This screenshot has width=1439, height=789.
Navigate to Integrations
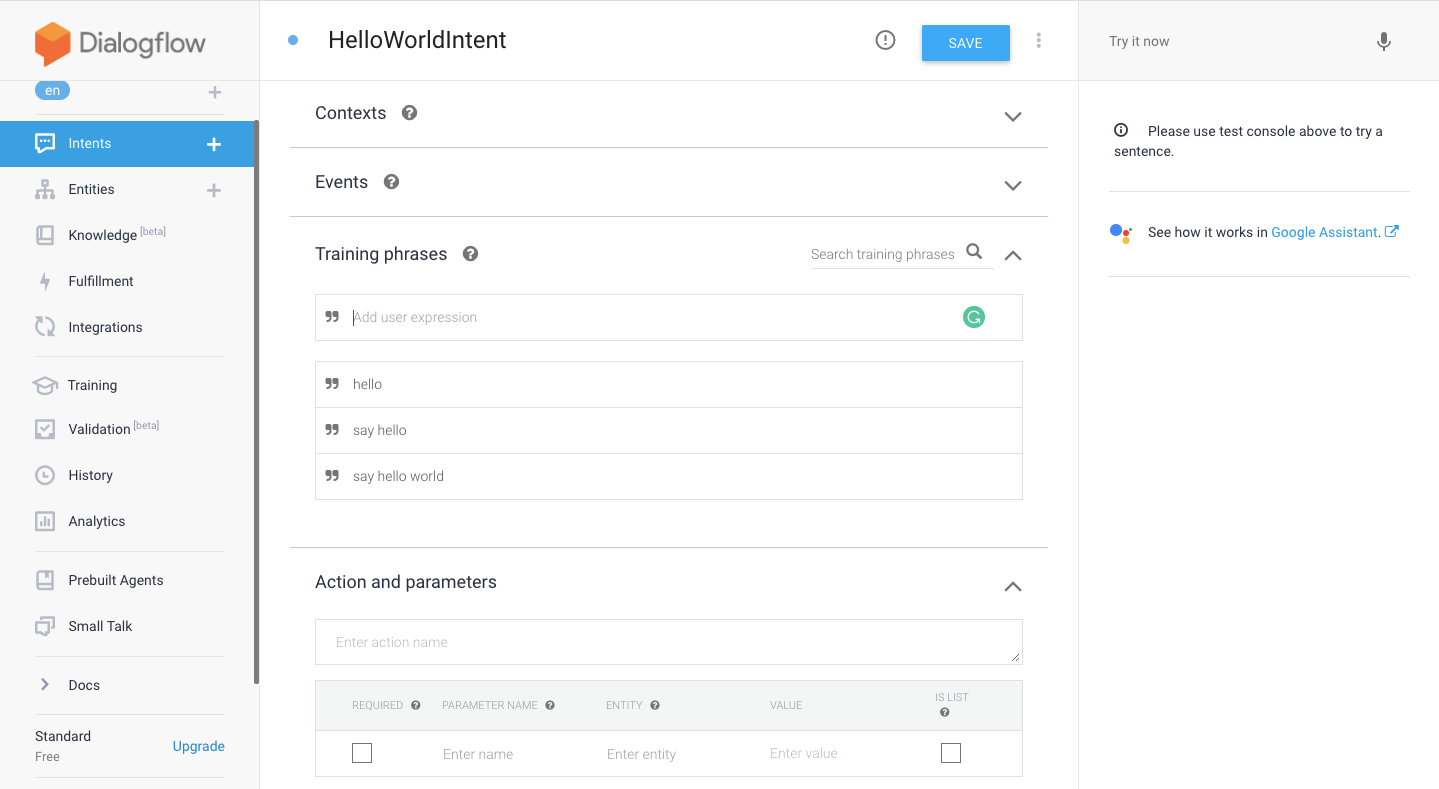pyautogui.click(x=104, y=327)
